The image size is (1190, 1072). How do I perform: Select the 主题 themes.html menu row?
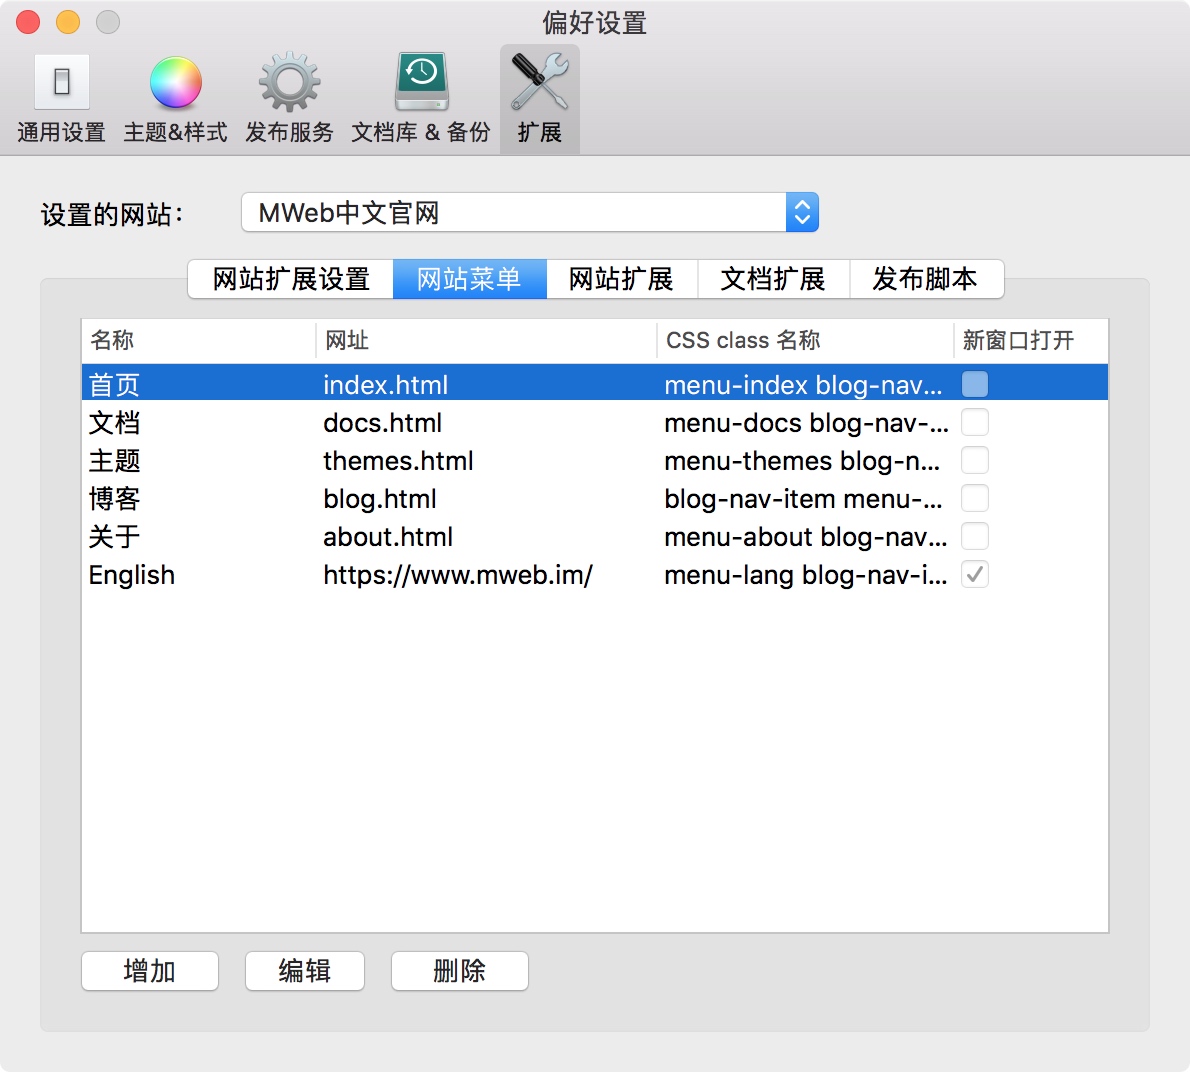[x=400, y=461]
